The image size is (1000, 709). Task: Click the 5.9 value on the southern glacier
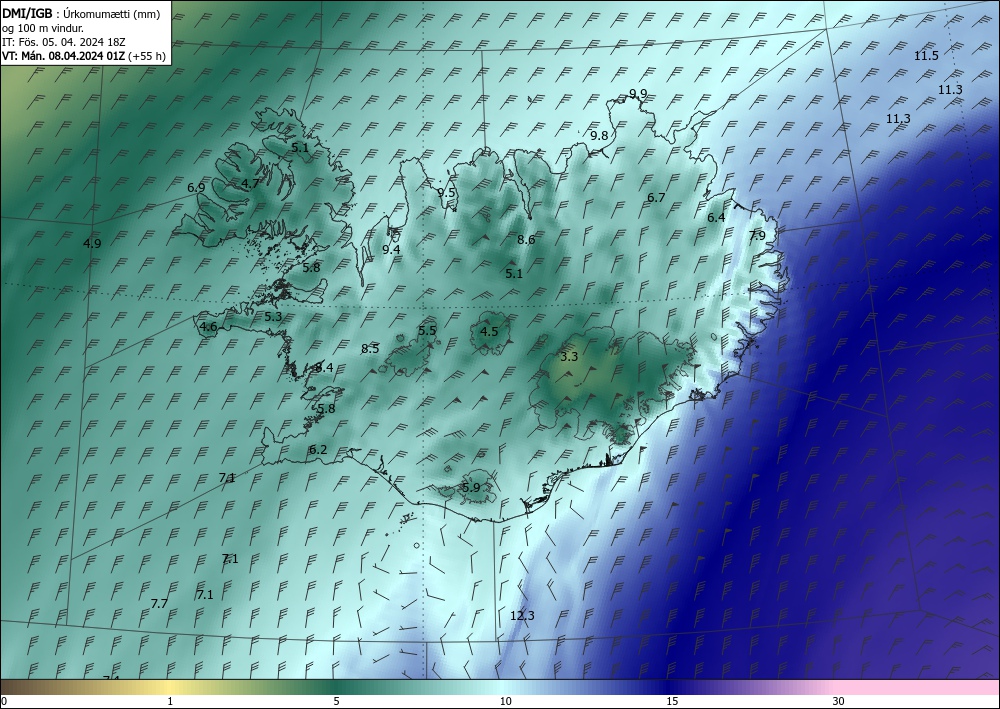(x=471, y=488)
